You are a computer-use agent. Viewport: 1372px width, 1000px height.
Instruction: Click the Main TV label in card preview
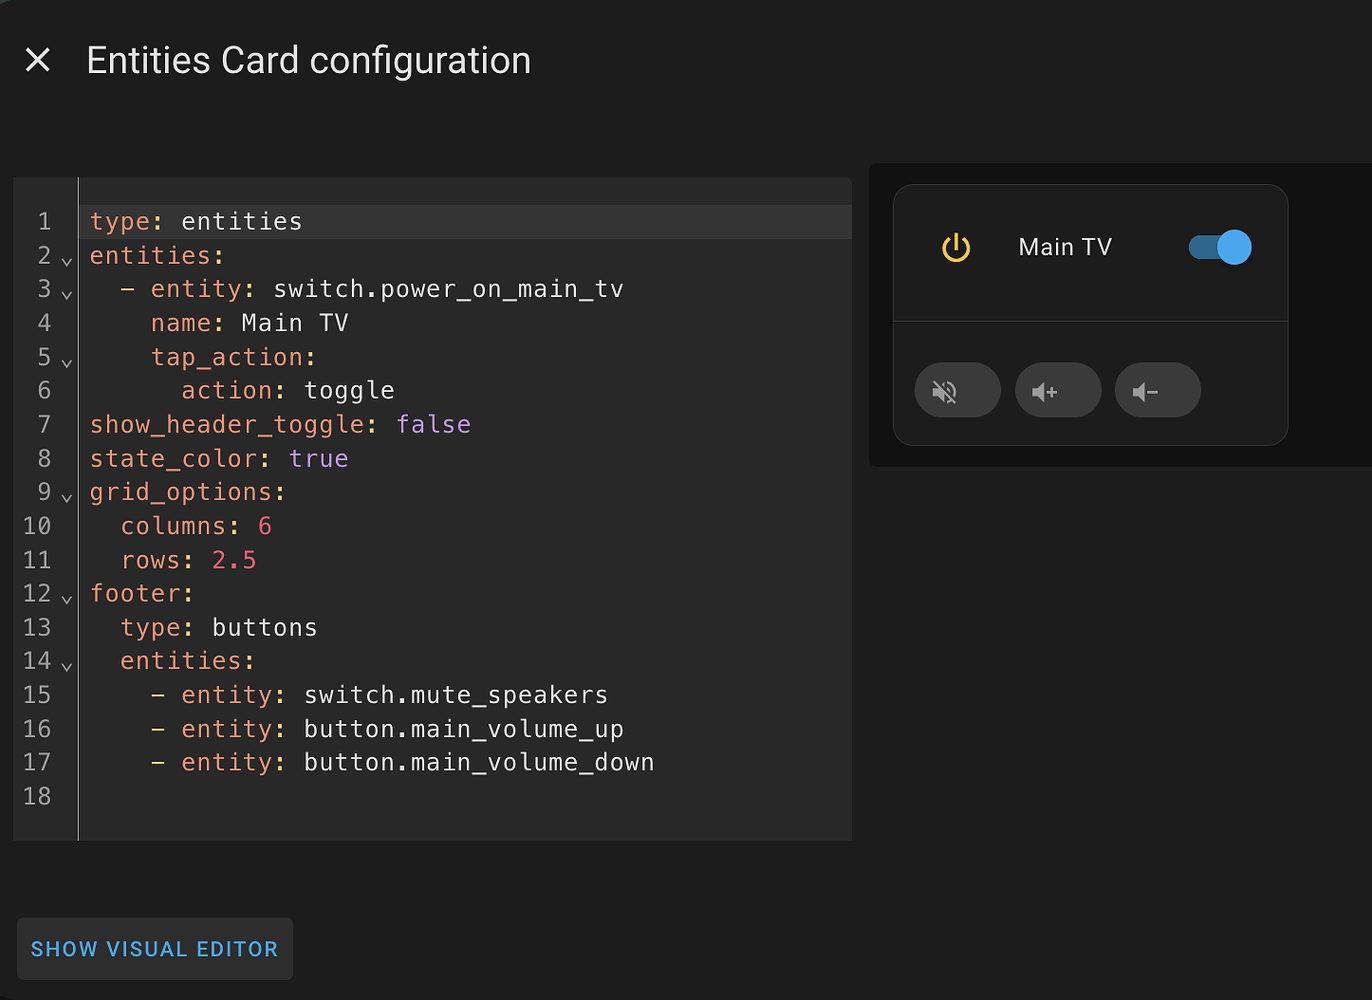click(1064, 247)
